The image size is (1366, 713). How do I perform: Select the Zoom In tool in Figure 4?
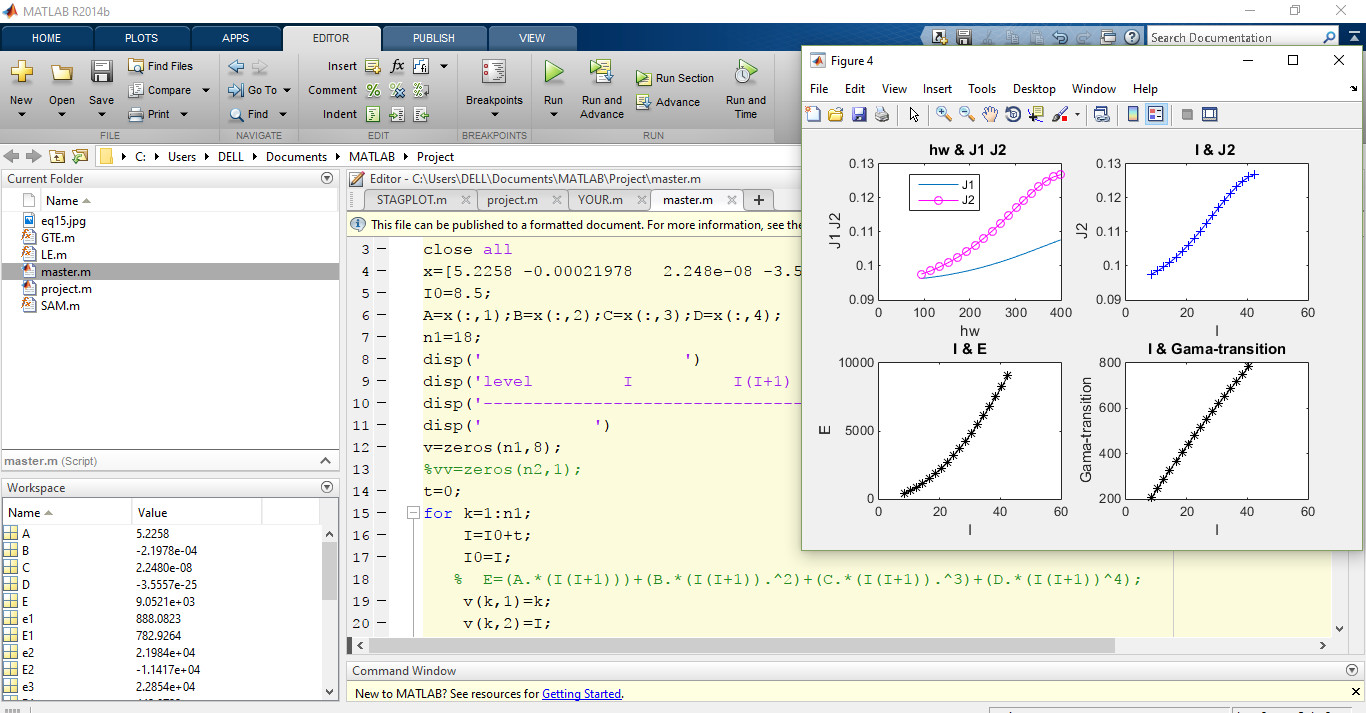pyautogui.click(x=943, y=114)
